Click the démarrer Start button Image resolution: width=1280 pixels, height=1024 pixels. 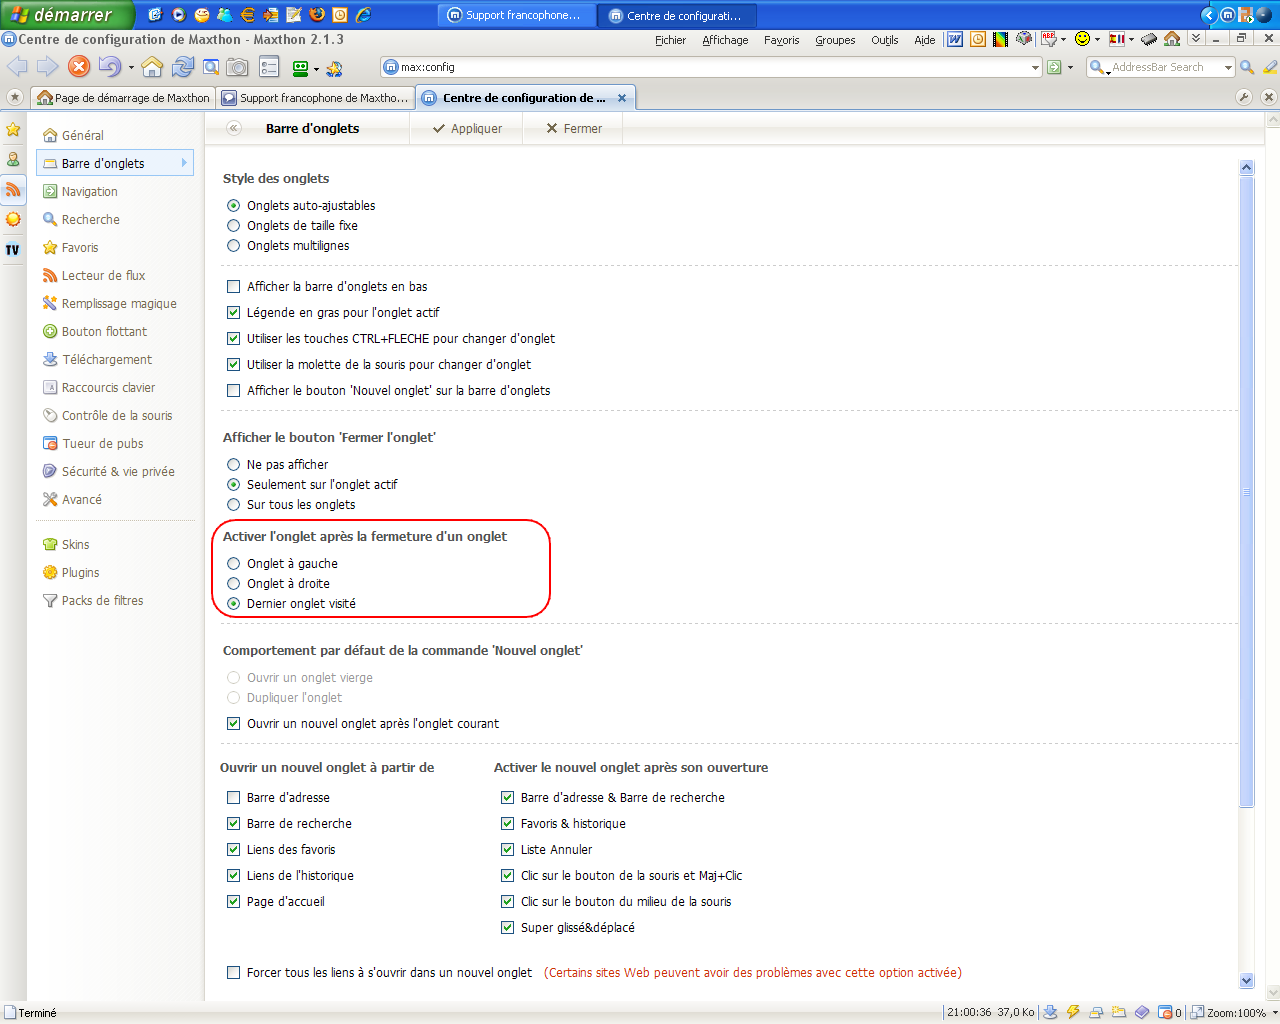pos(66,15)
